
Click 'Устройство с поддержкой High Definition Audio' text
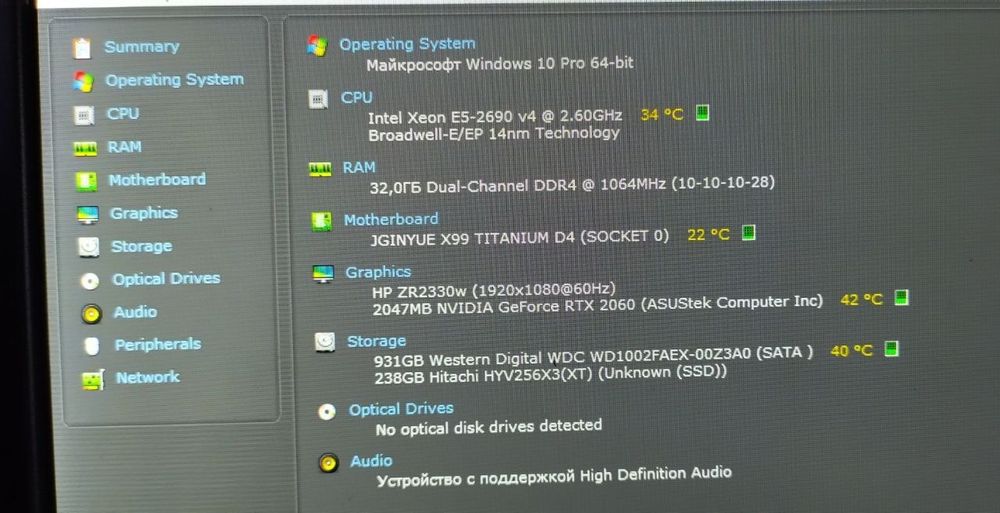(x=554, y=477)
